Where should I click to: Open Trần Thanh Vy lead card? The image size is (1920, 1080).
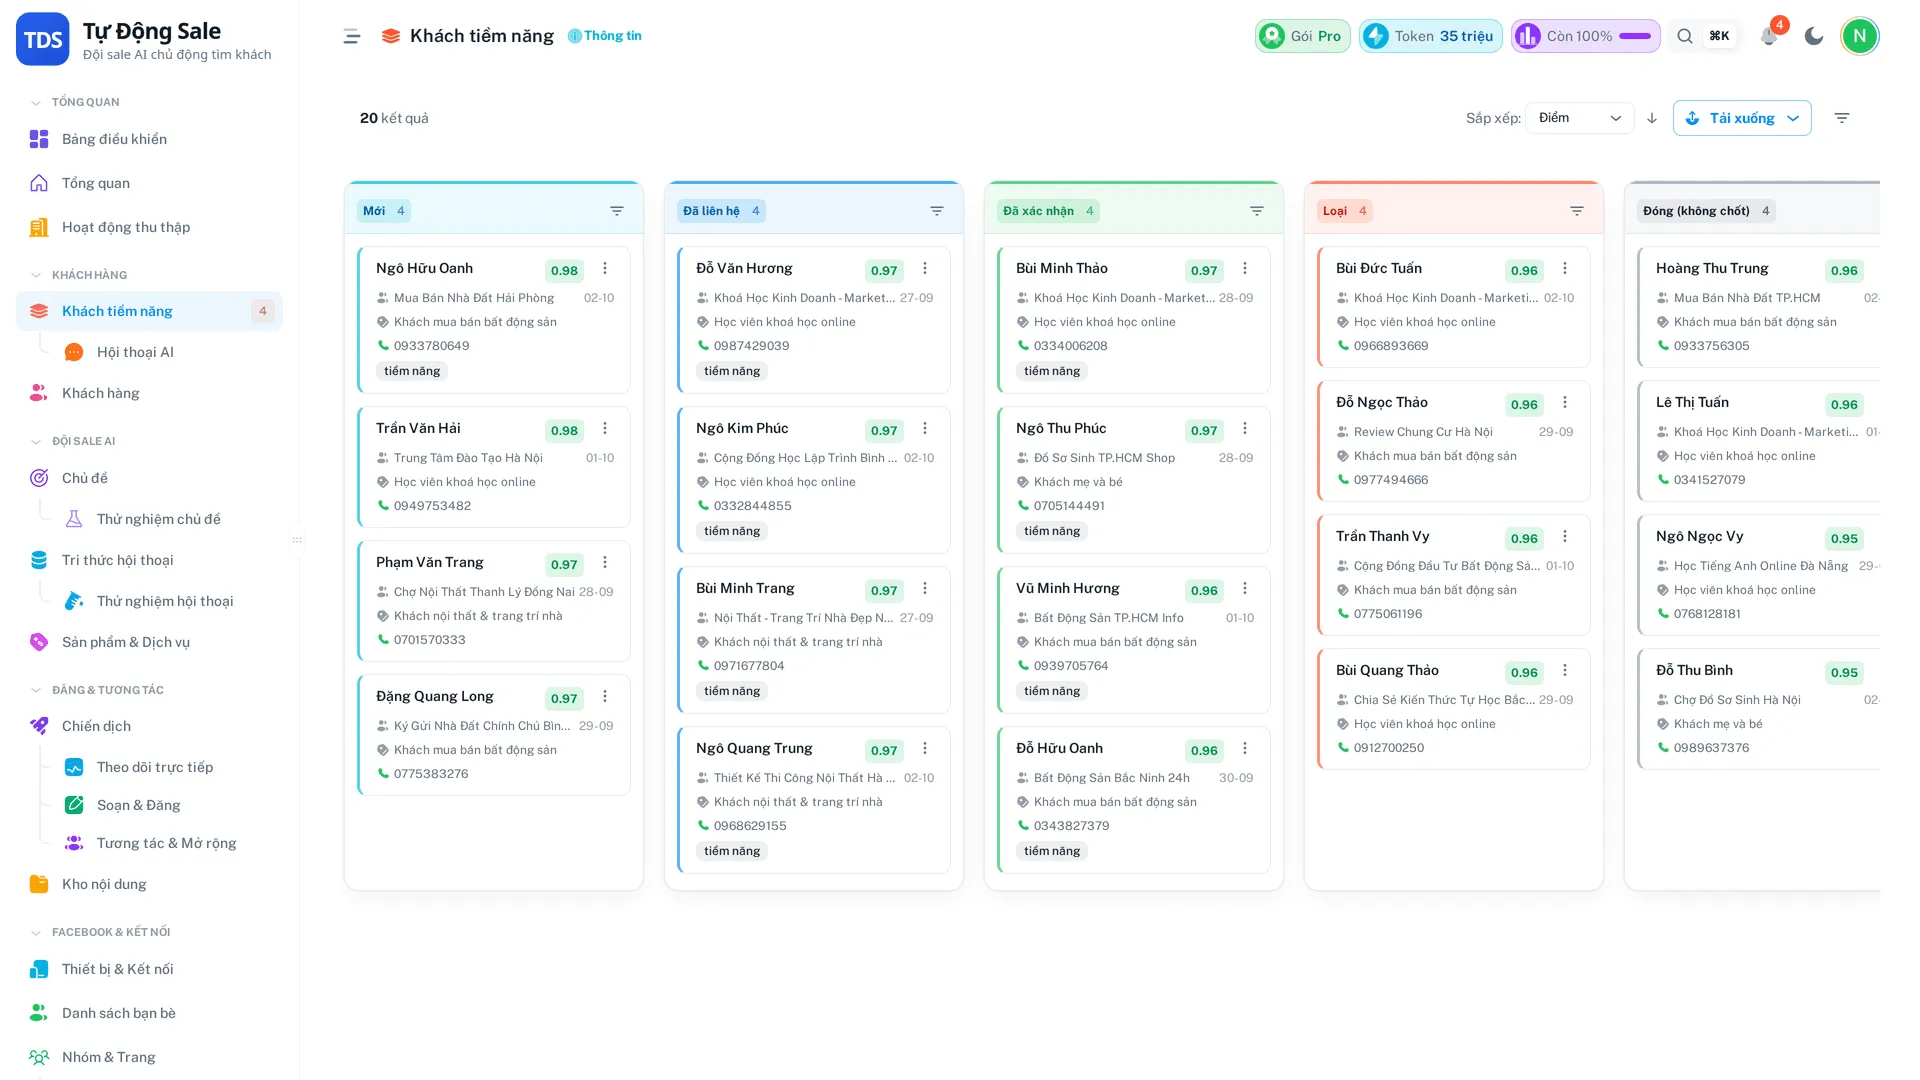click(1453, 575)
